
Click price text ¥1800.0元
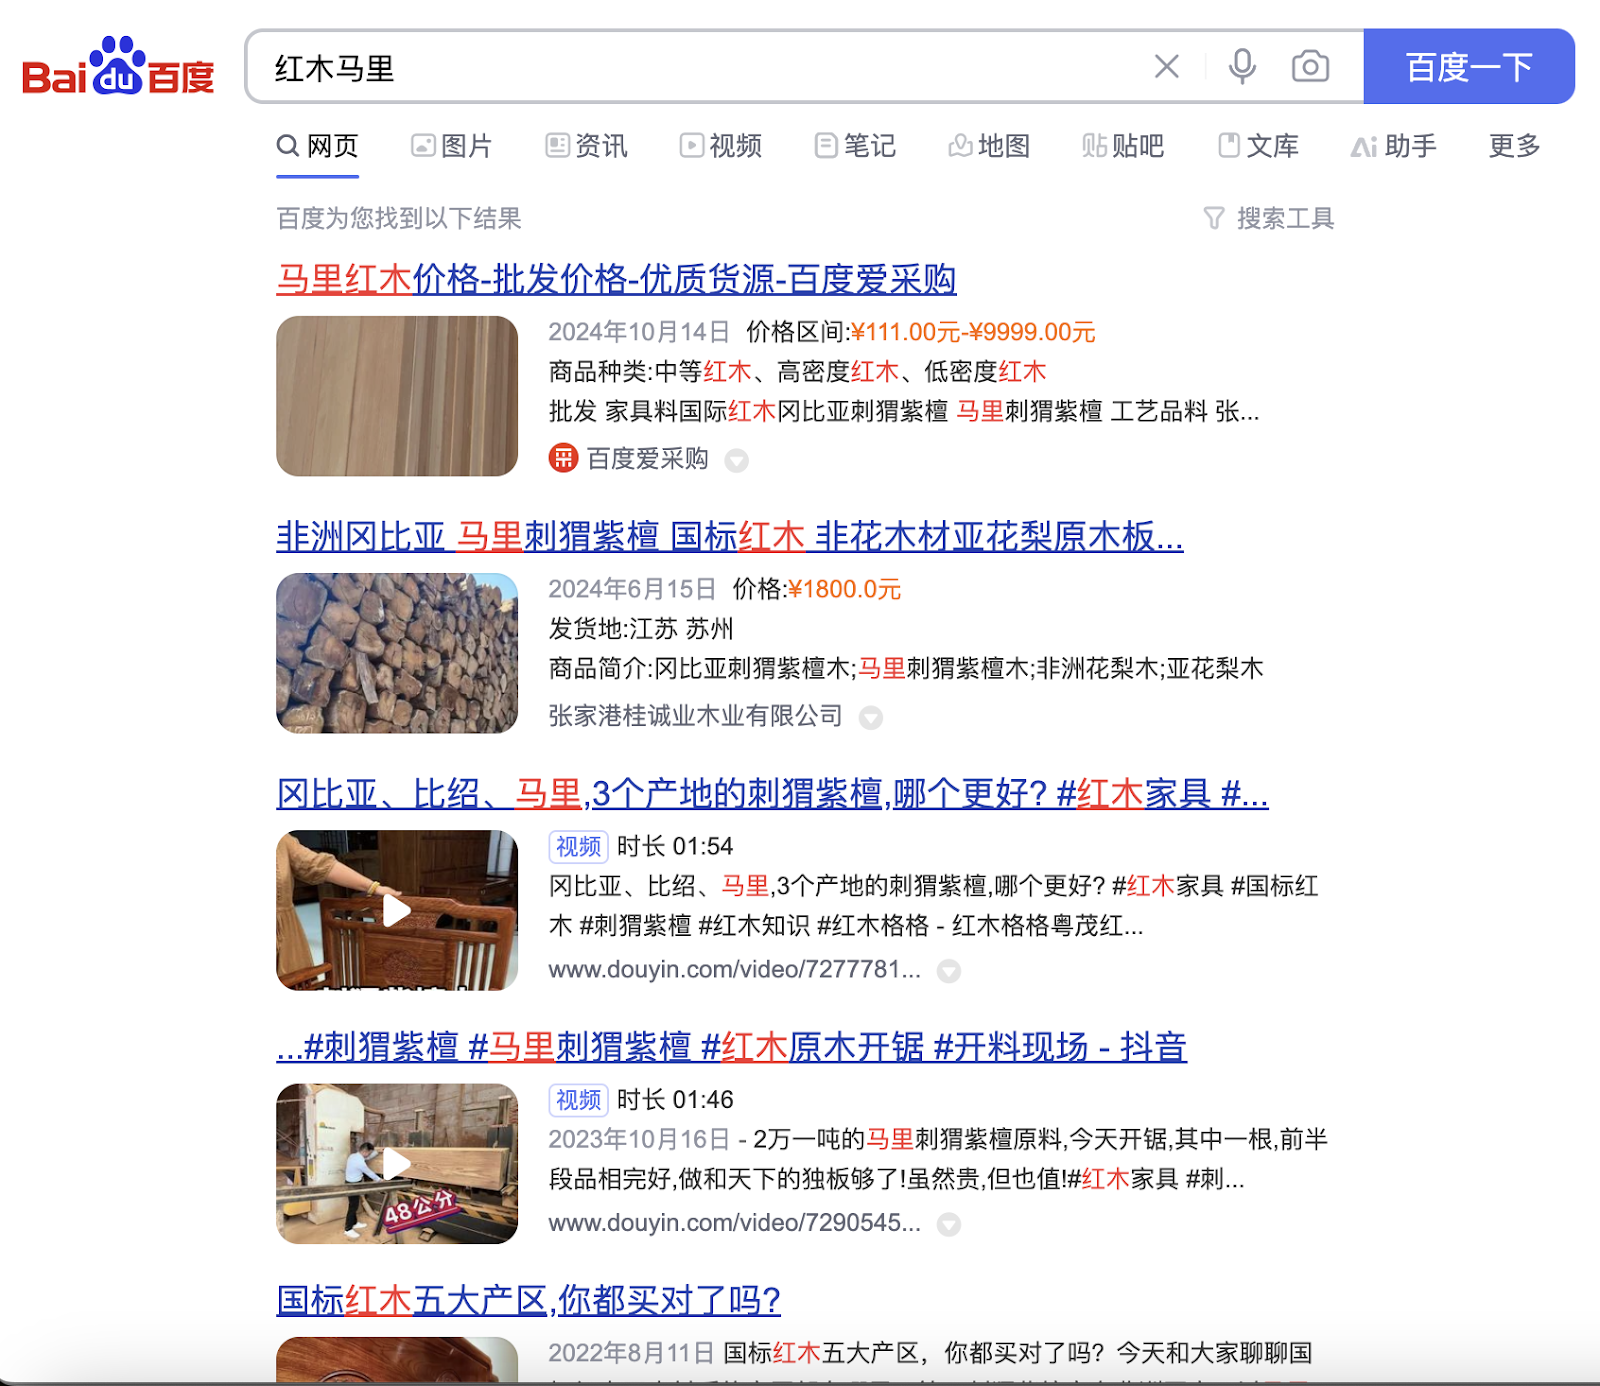click(844, 589)
